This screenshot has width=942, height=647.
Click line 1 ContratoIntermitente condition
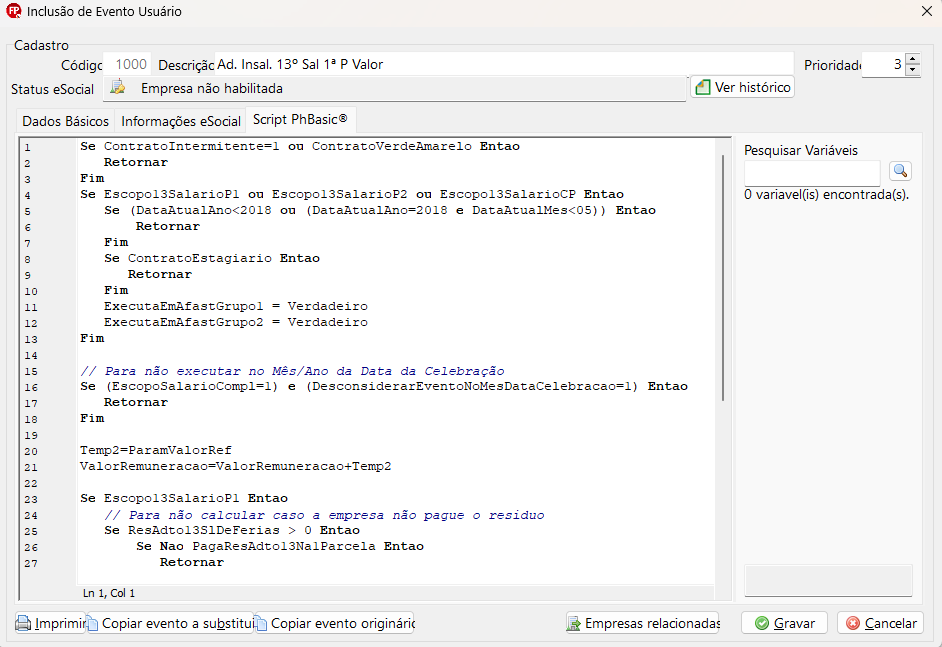point(300,146)
